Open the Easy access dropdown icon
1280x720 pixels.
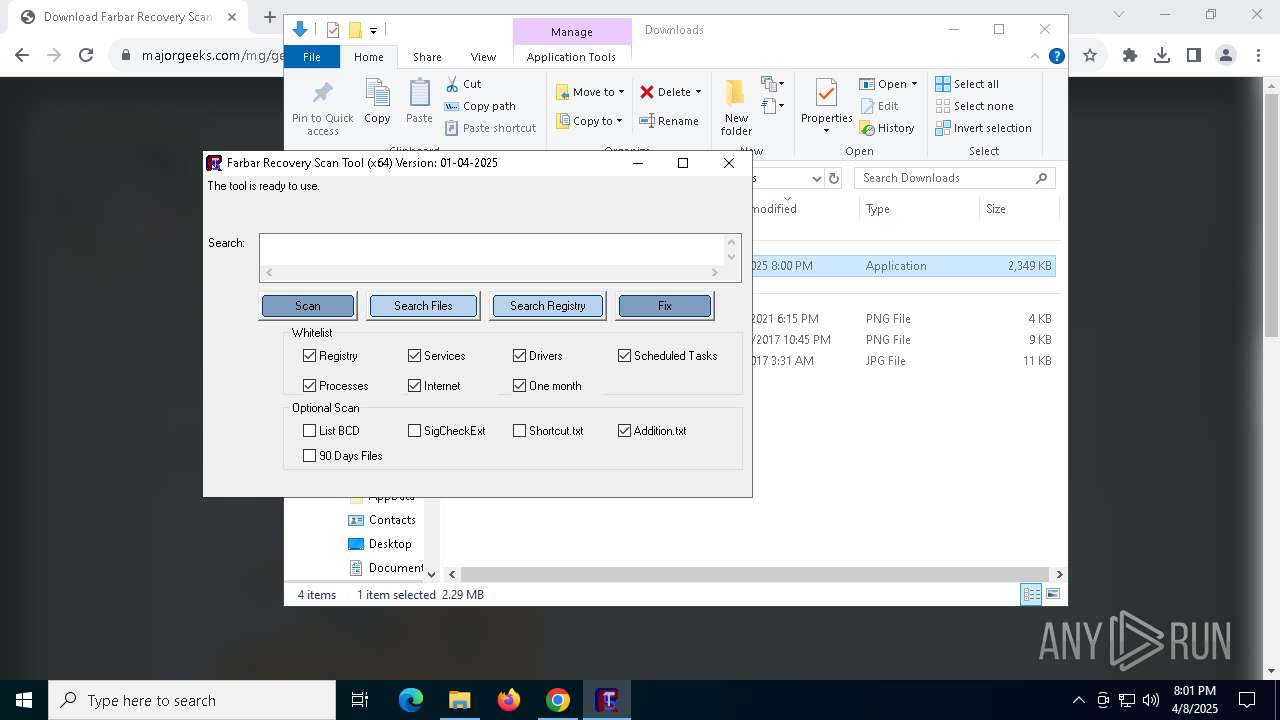[773, 105]
